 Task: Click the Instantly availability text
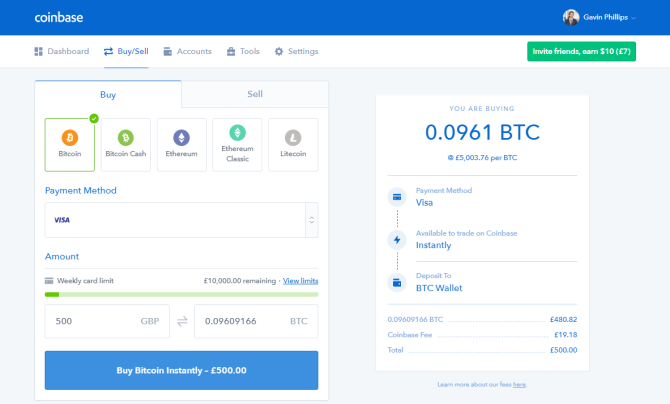tap(434, 245)
